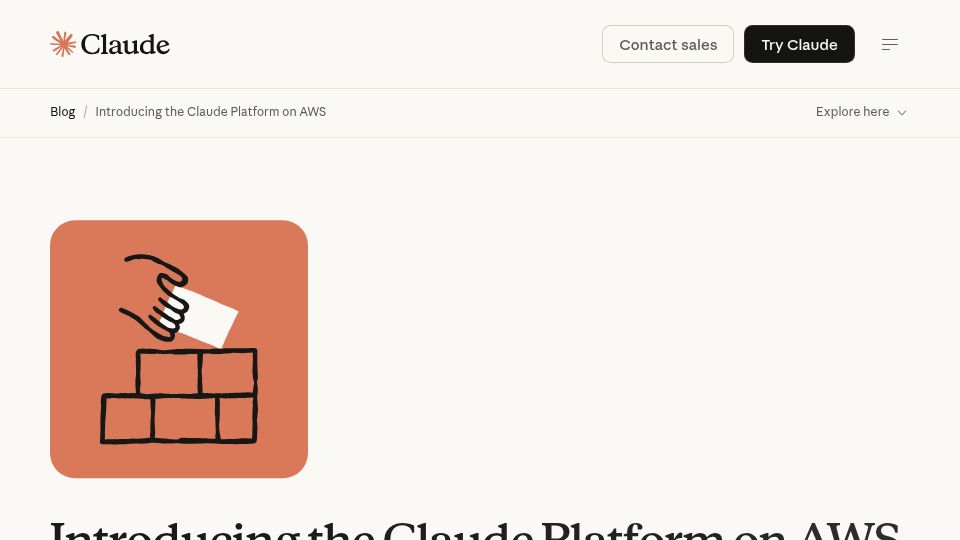Screen dimensions: 960x540
Task: Expand the Explore here dropdown
Action: click(861, 112)
